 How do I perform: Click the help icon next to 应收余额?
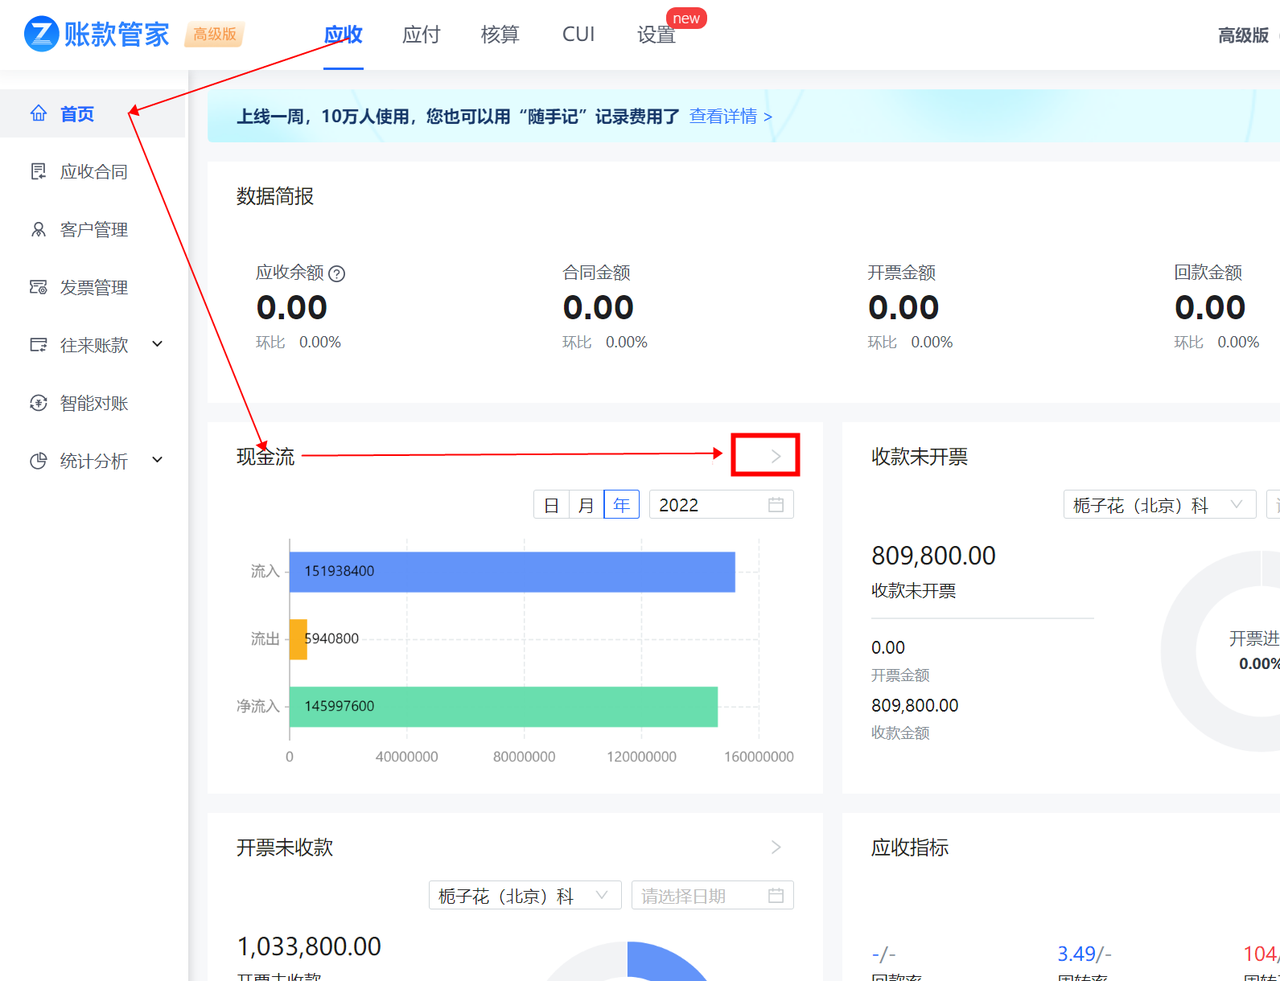point(337,273)
